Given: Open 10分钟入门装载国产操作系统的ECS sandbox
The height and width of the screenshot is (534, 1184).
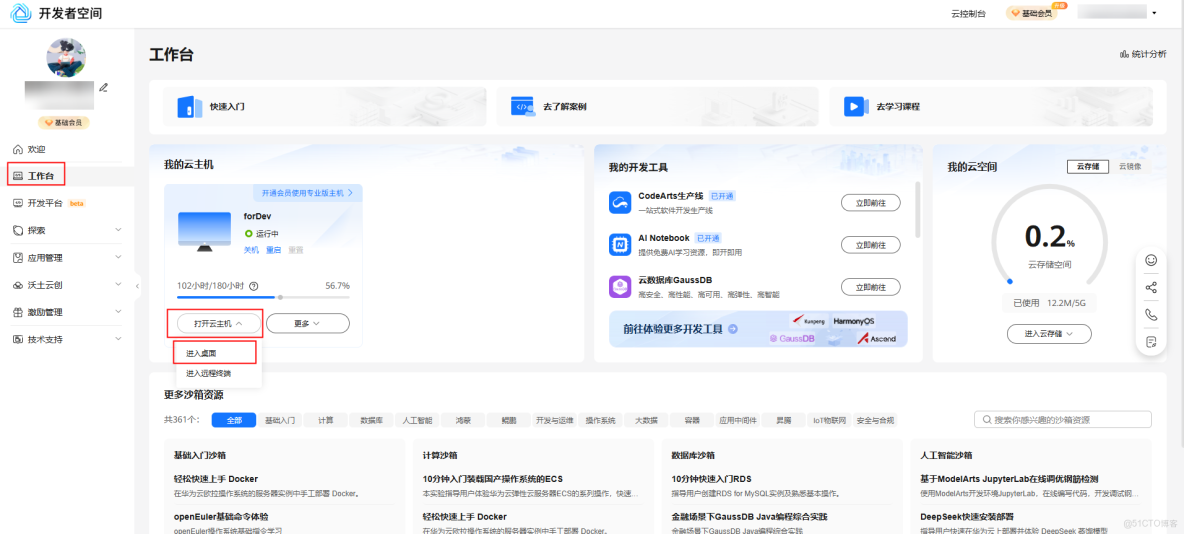Looking at the screenshot, I should coord(492,479).
